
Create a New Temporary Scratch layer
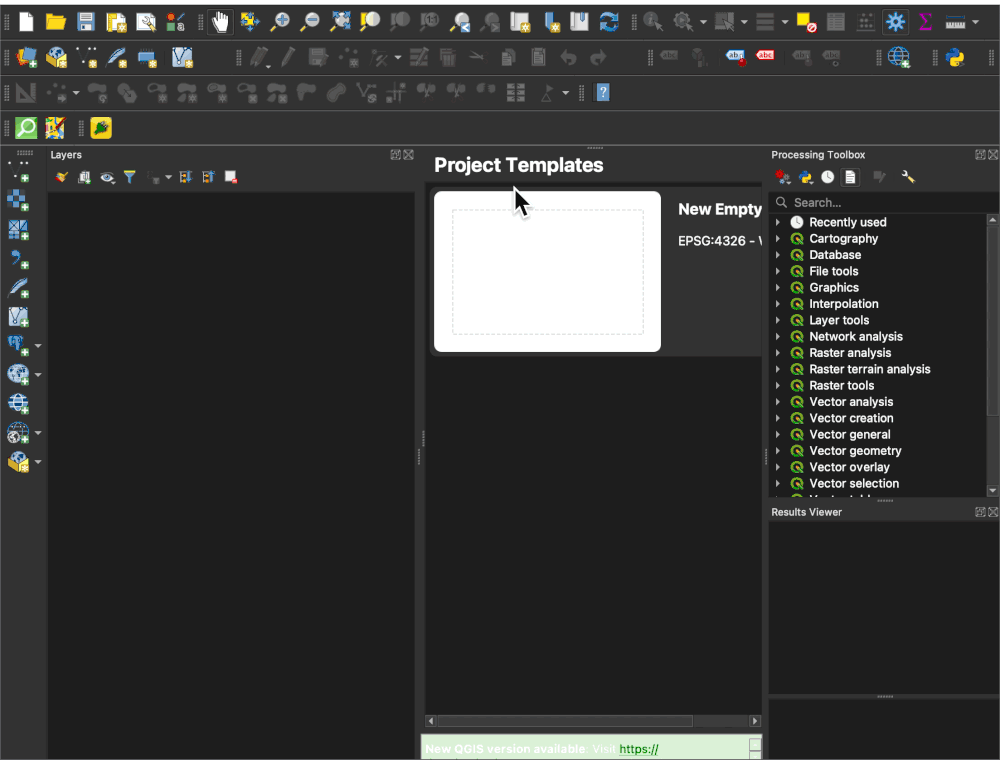click(147, 58)
